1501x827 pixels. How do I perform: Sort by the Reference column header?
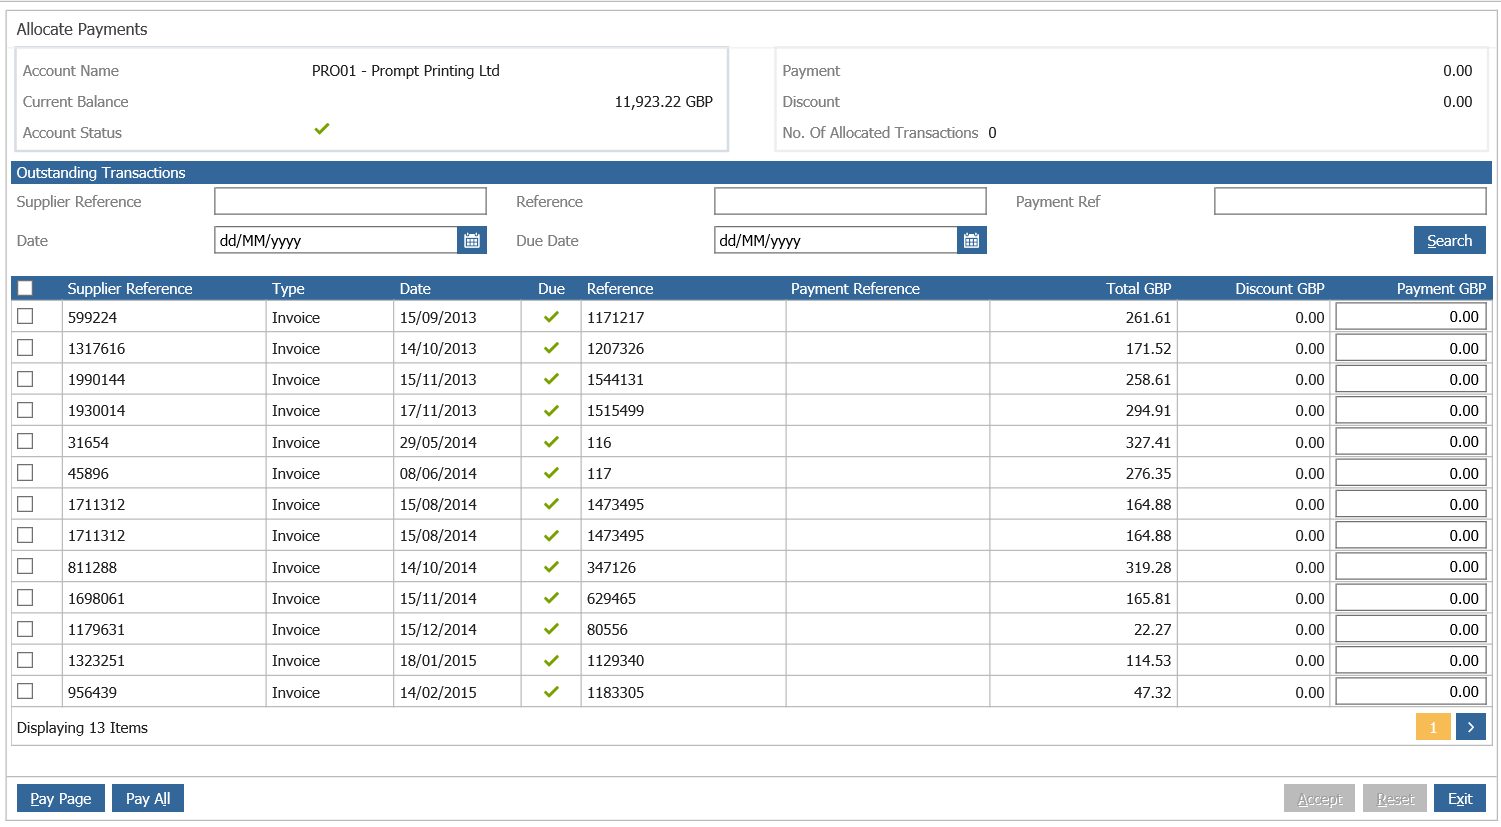tap(620, 288)
